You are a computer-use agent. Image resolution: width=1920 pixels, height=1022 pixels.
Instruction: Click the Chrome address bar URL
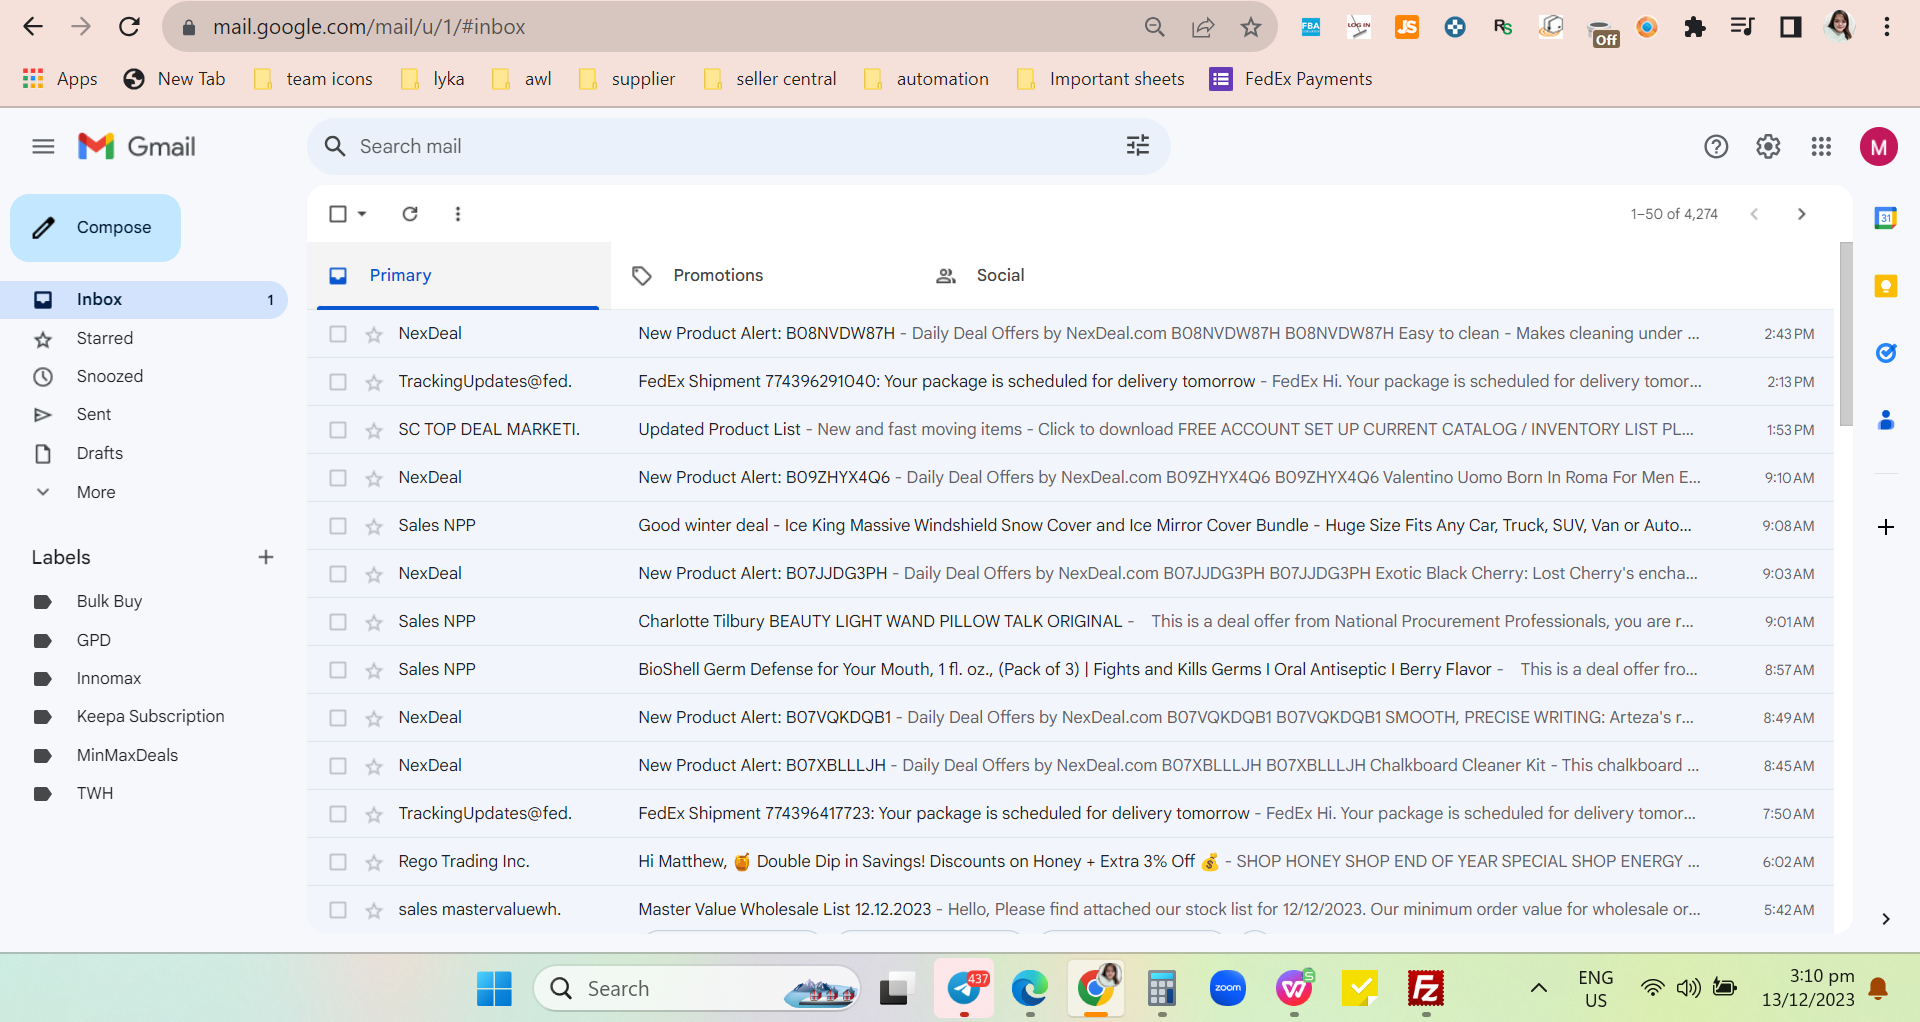tap(368, 27)
